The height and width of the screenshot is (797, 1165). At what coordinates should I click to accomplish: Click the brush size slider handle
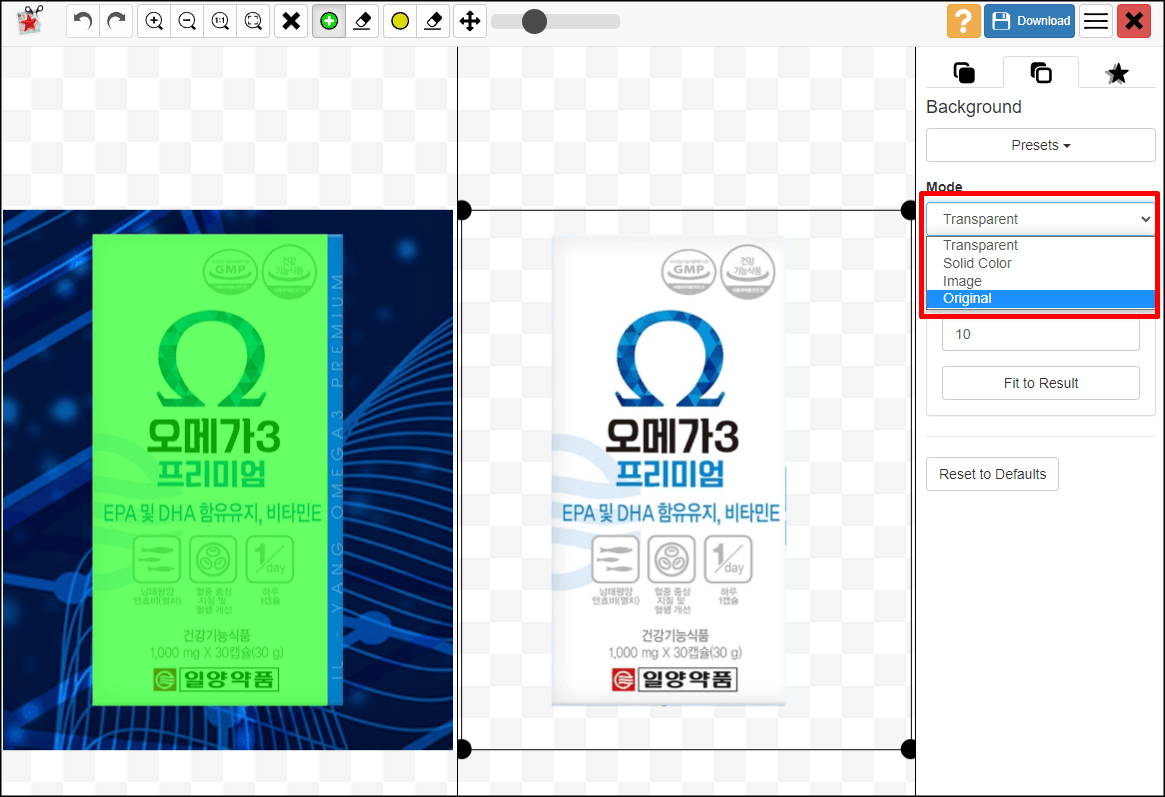pyautogui.click(x=534, y=22)
